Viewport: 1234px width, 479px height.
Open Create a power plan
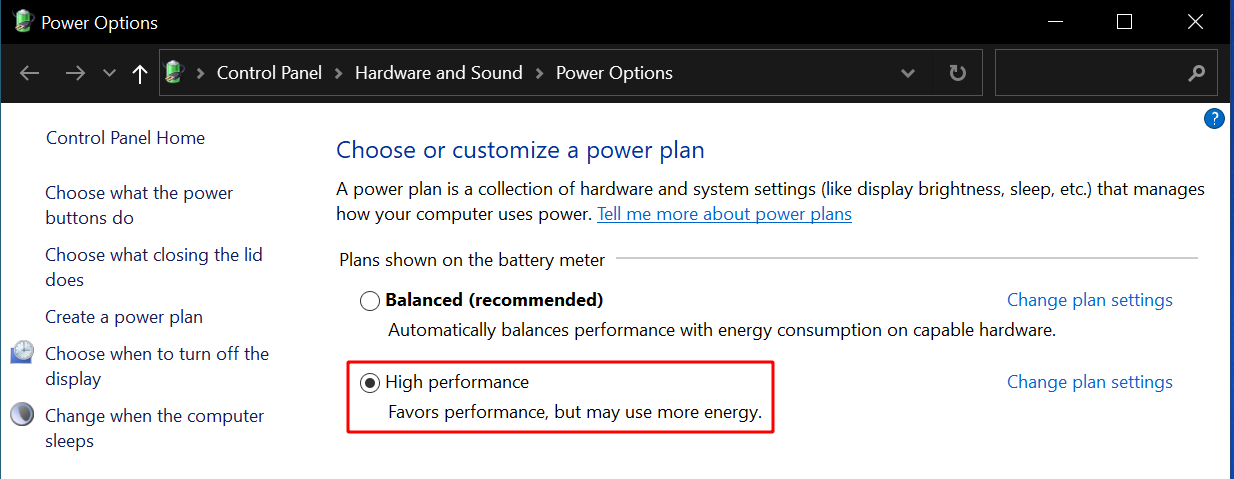pos(124,317)
